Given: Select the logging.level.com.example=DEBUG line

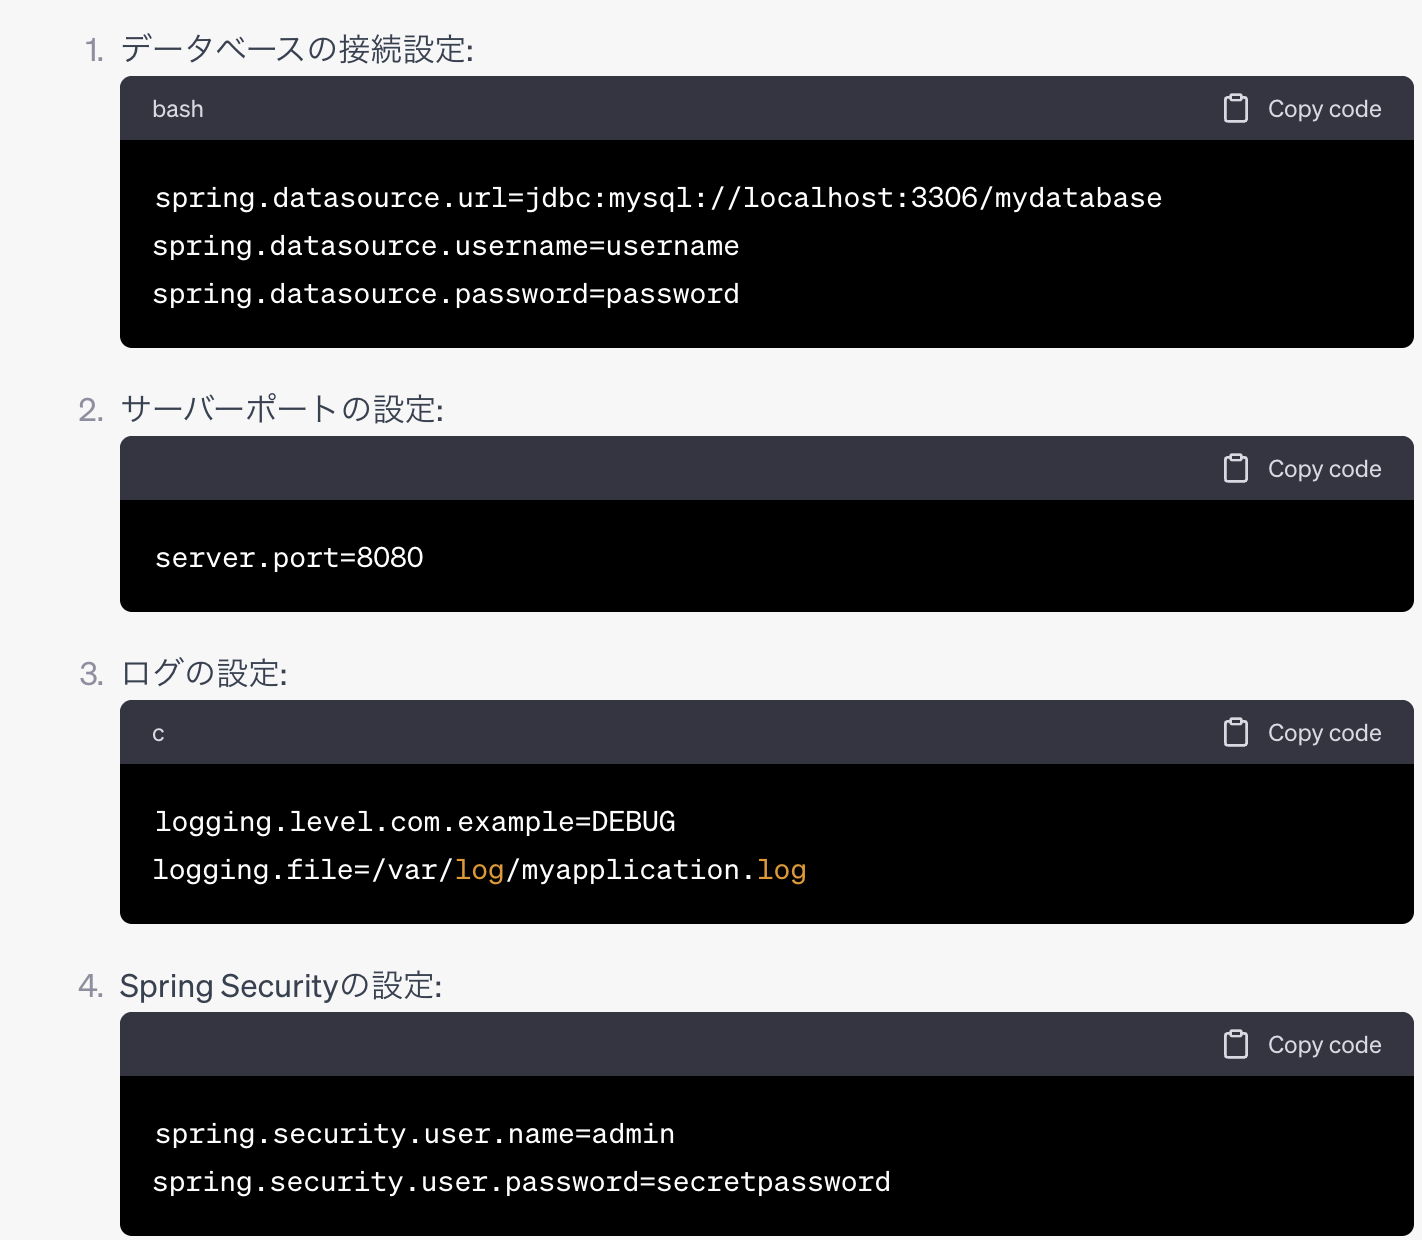Looking at the screenshot, I should coord(414,820).
